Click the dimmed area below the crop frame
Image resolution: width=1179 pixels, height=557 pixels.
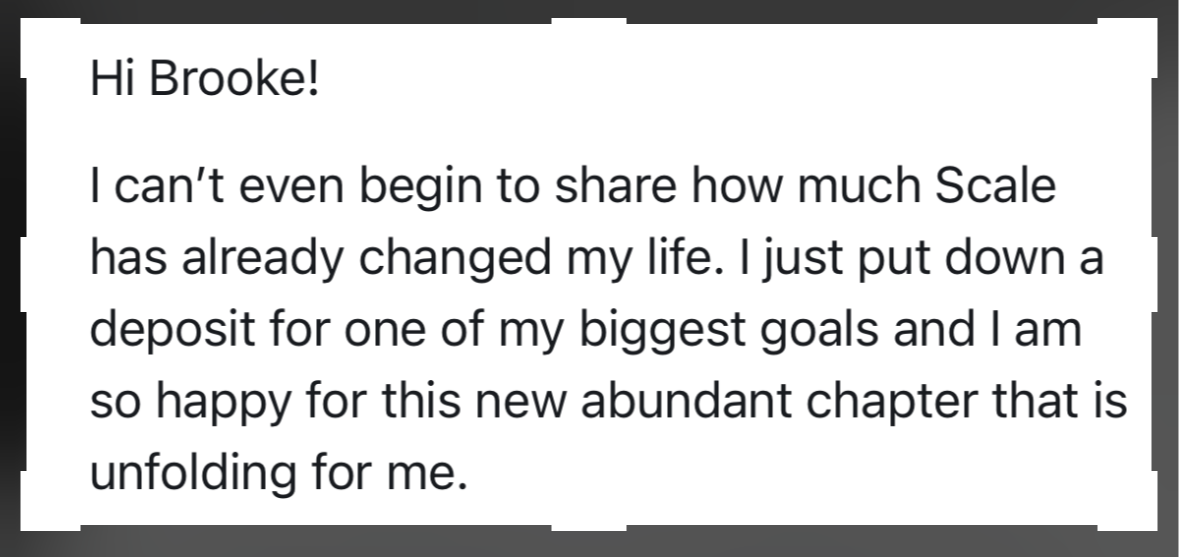(x=589, y=545)
